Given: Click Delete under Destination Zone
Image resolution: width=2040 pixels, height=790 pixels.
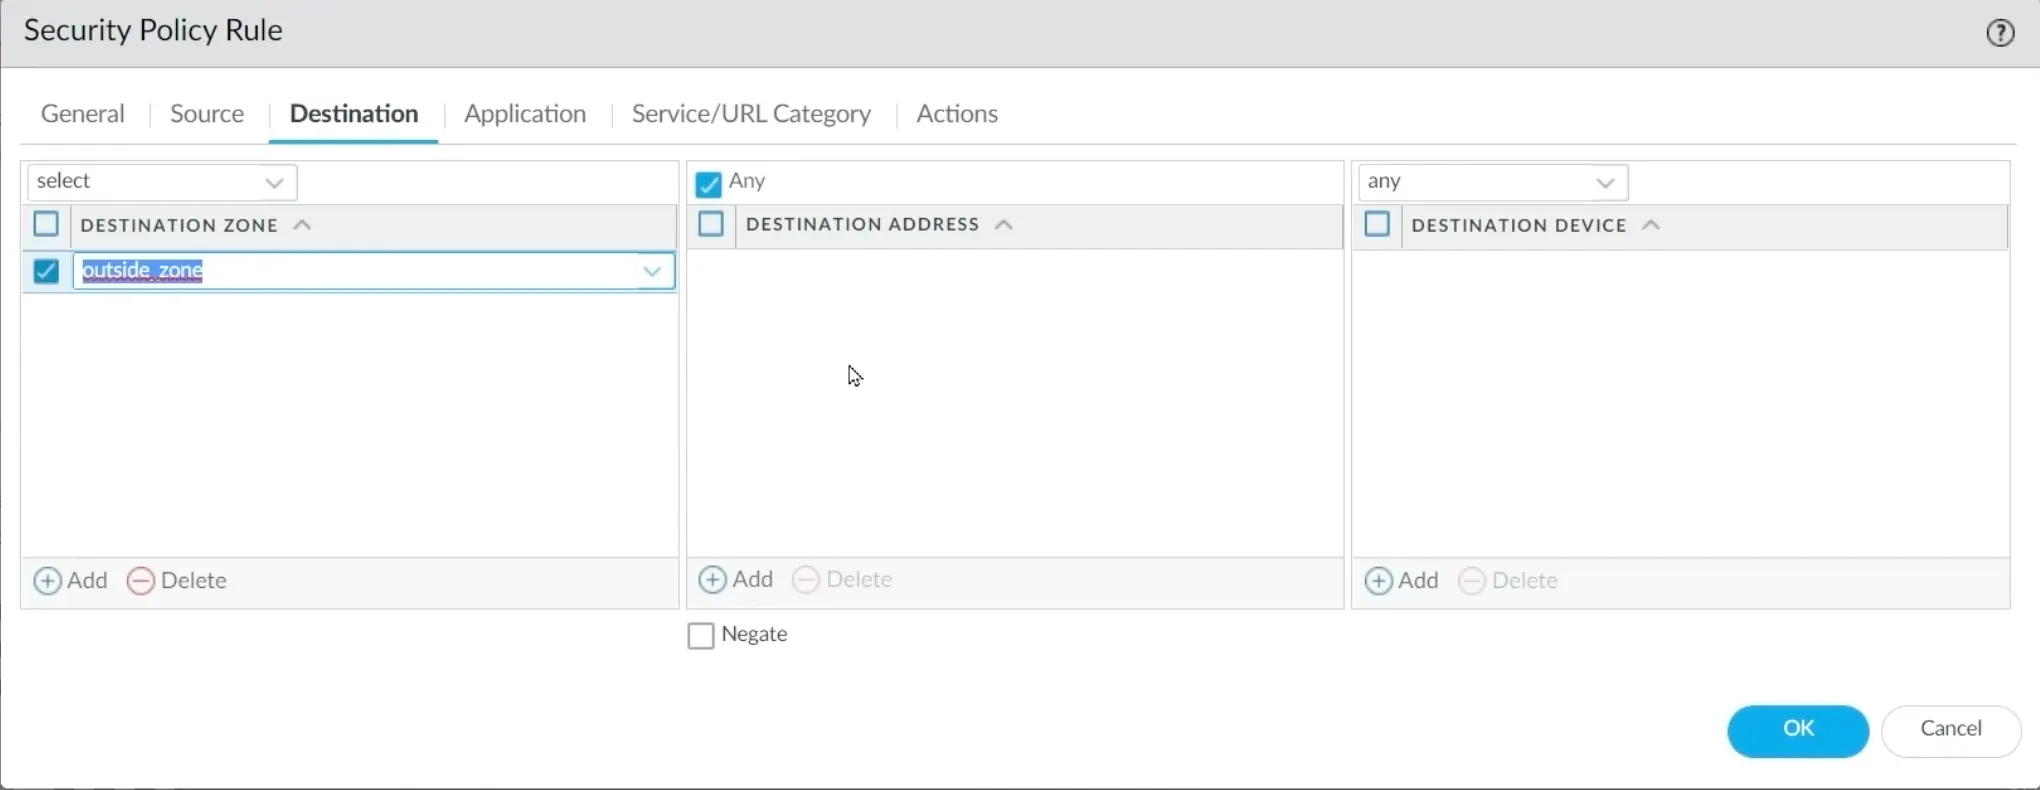Looking at the screenshot, I should [x=177, y=581].
